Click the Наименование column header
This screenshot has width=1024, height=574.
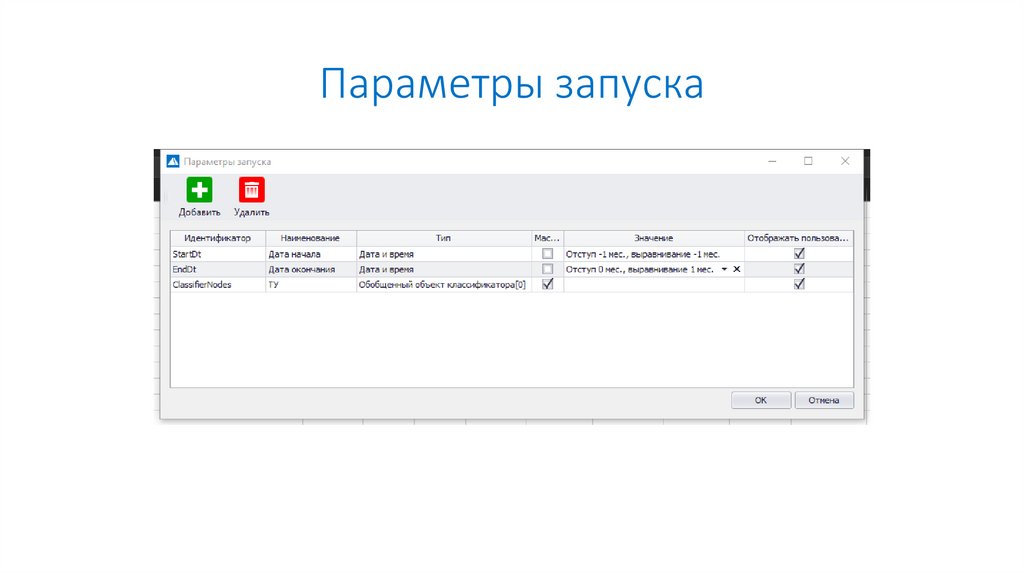(x=310, y=238)
